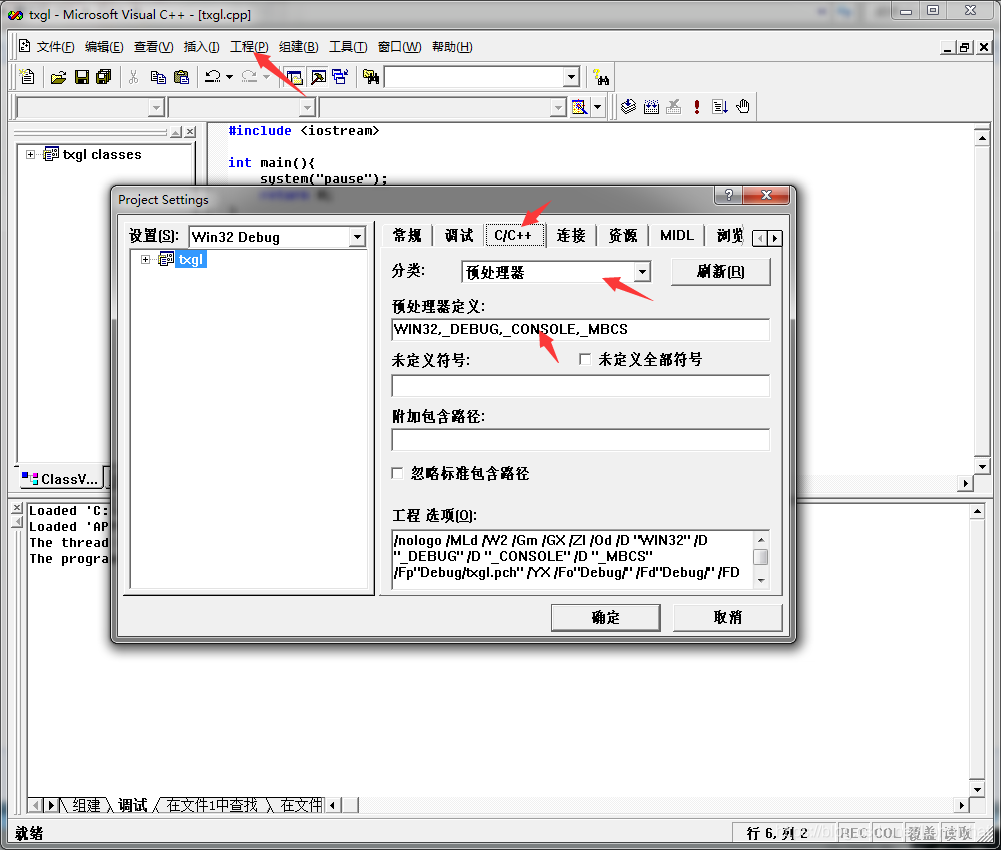Click the 工程选项 scrollbar thumb
This screenshot has width=1001, height=850.
(760, 557)
